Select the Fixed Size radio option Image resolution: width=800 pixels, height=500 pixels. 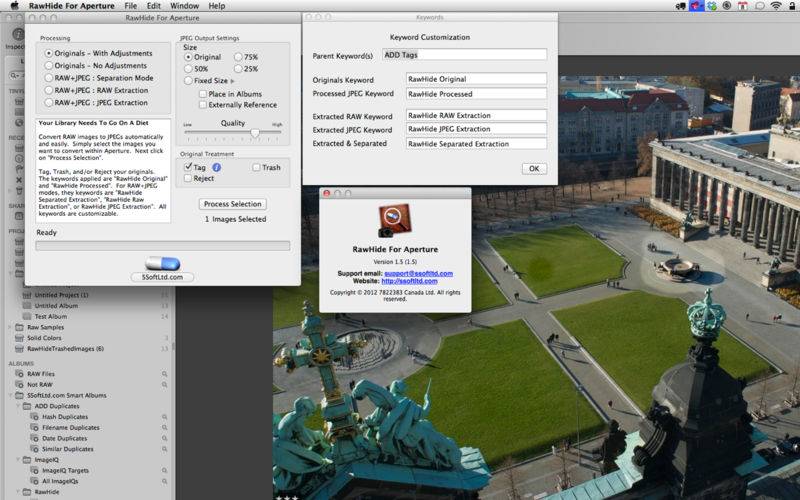[x=188, y=81]
